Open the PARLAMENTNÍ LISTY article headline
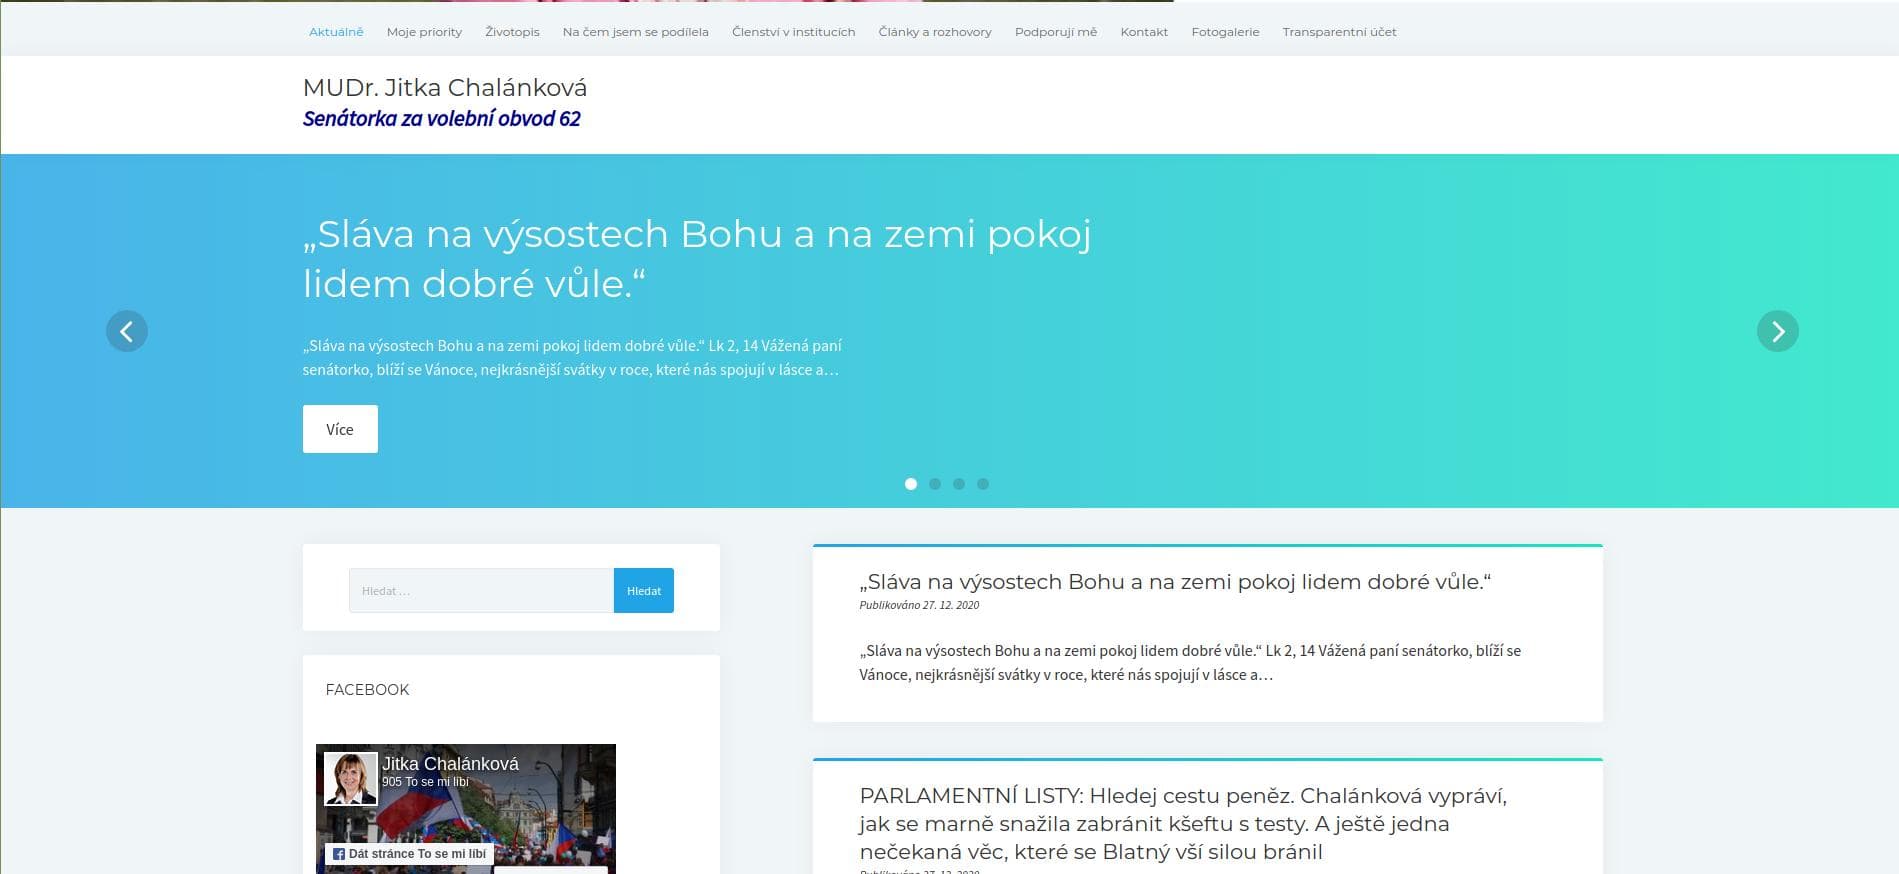 (x=1183, y=824)
